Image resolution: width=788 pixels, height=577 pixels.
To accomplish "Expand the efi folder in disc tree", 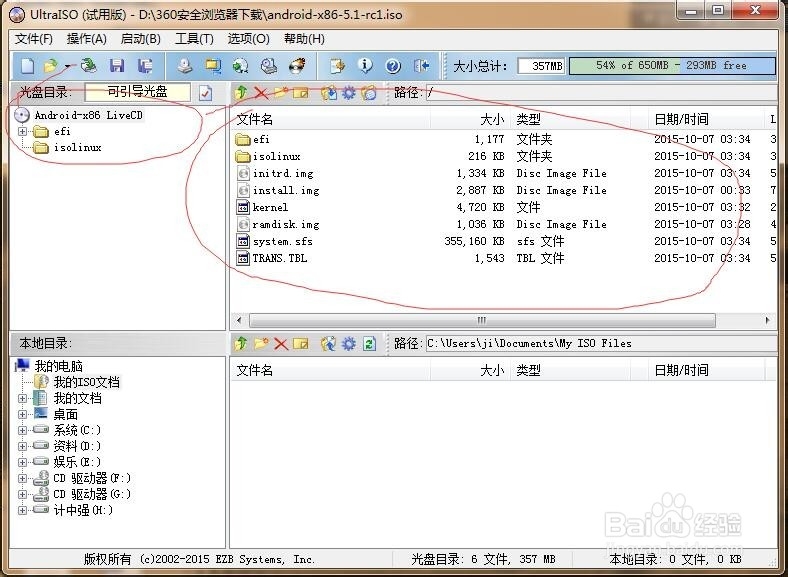I will [x=22, y=131].
